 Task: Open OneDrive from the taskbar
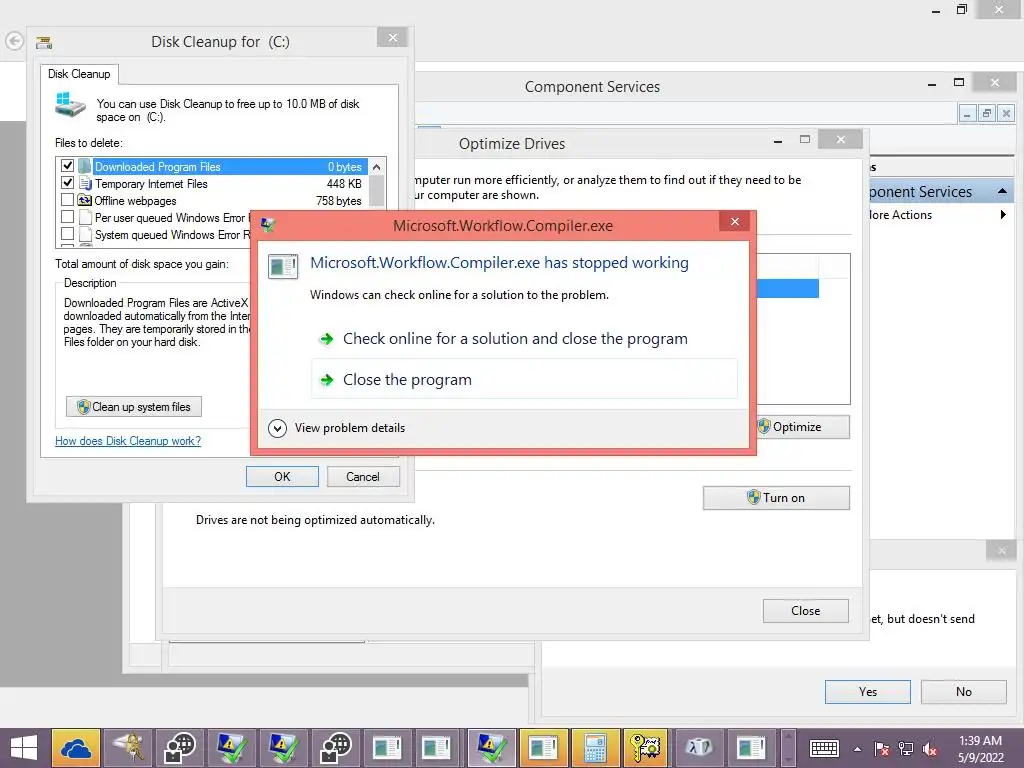click(76, 748)
